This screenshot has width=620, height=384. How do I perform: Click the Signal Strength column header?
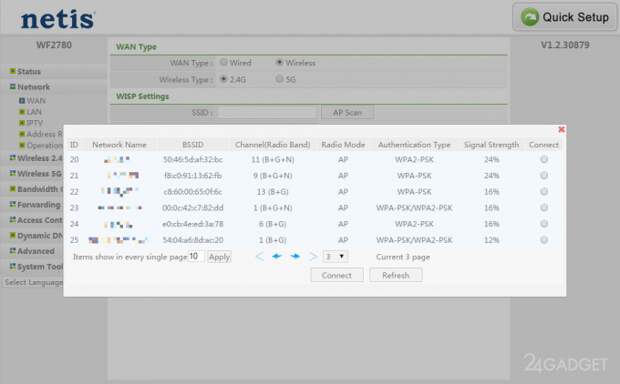(491, 145)
